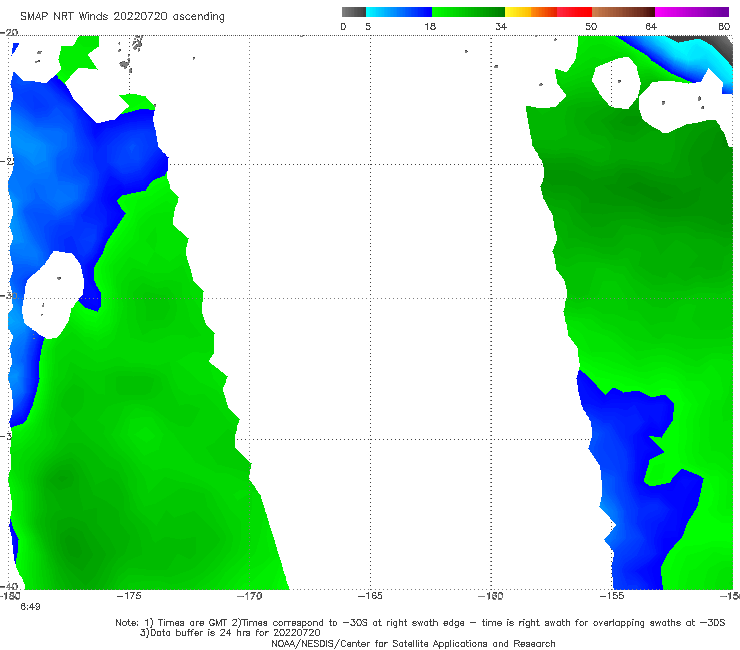The image size is (740, 650).
Task: Click the color bar label '50'
Action: pos(591,27)
